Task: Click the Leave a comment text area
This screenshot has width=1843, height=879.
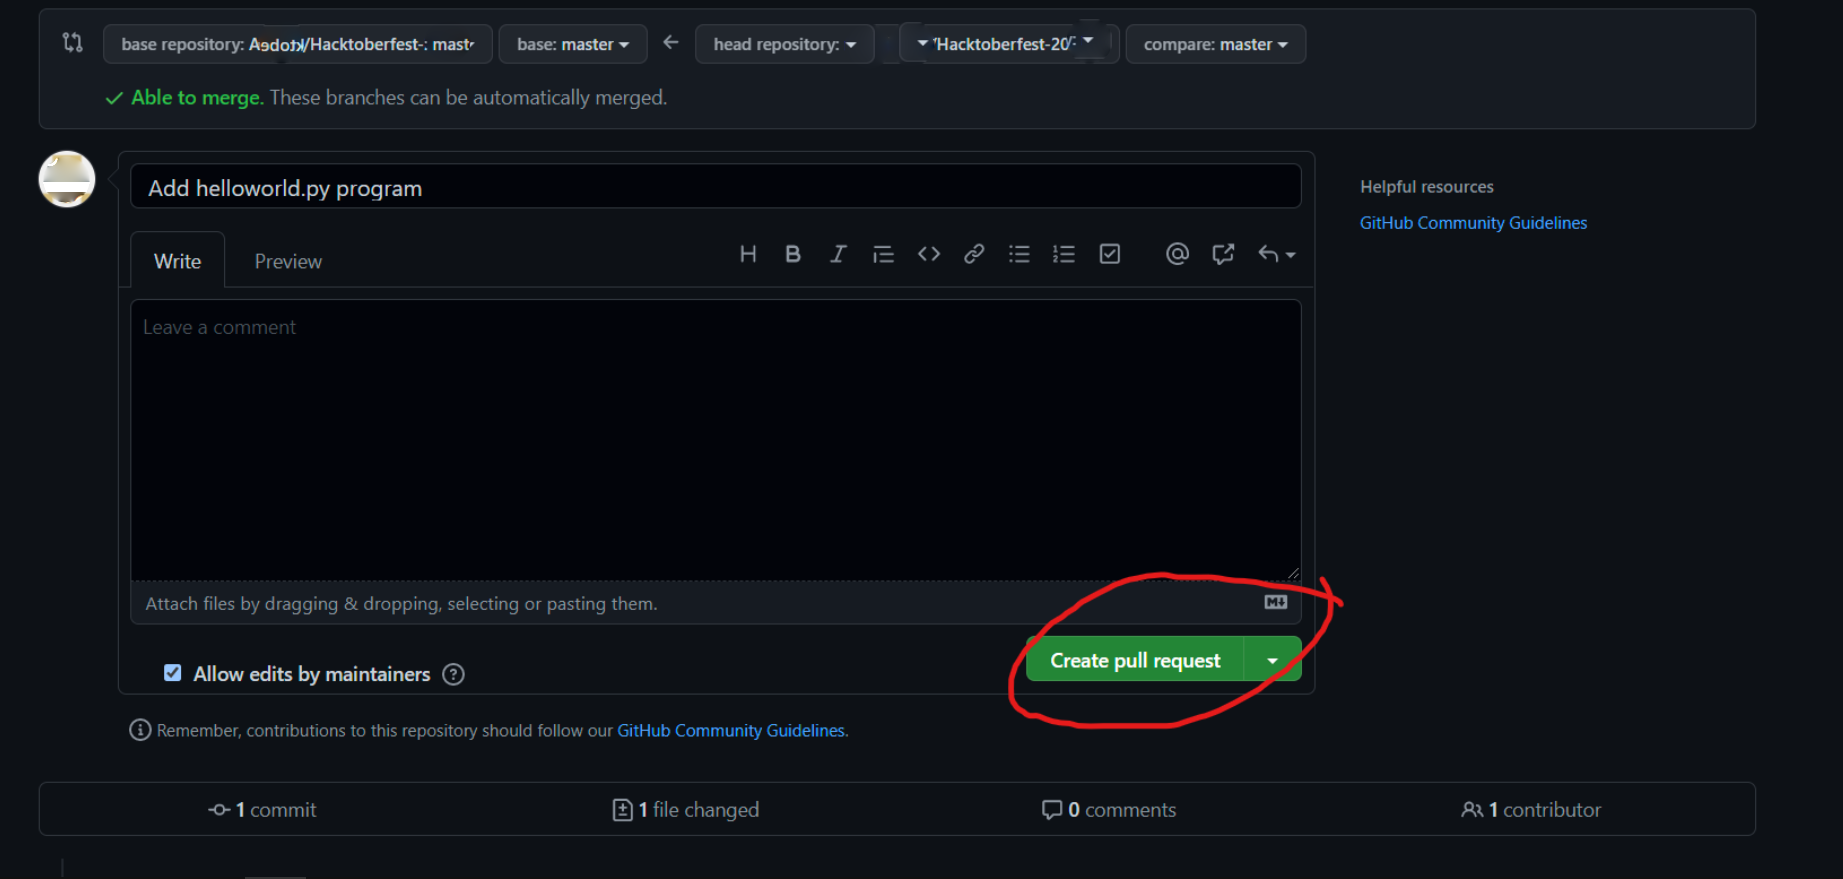Action: 716,440
